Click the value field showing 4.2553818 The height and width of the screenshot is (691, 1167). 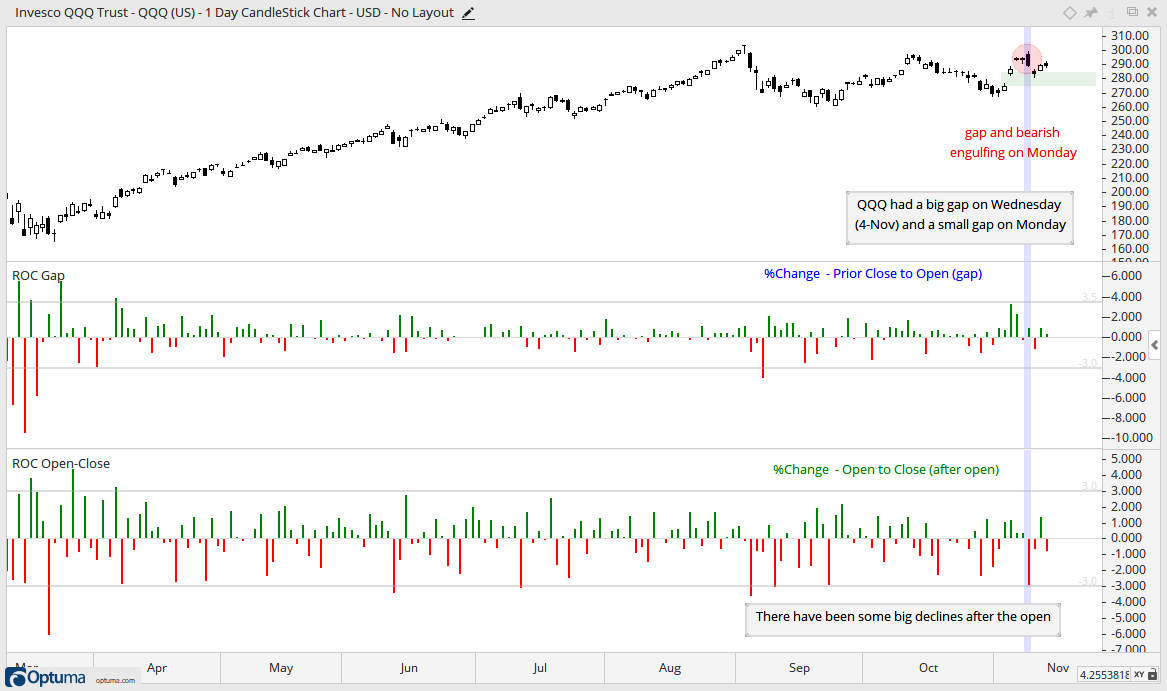click(x=1104, y=675)
